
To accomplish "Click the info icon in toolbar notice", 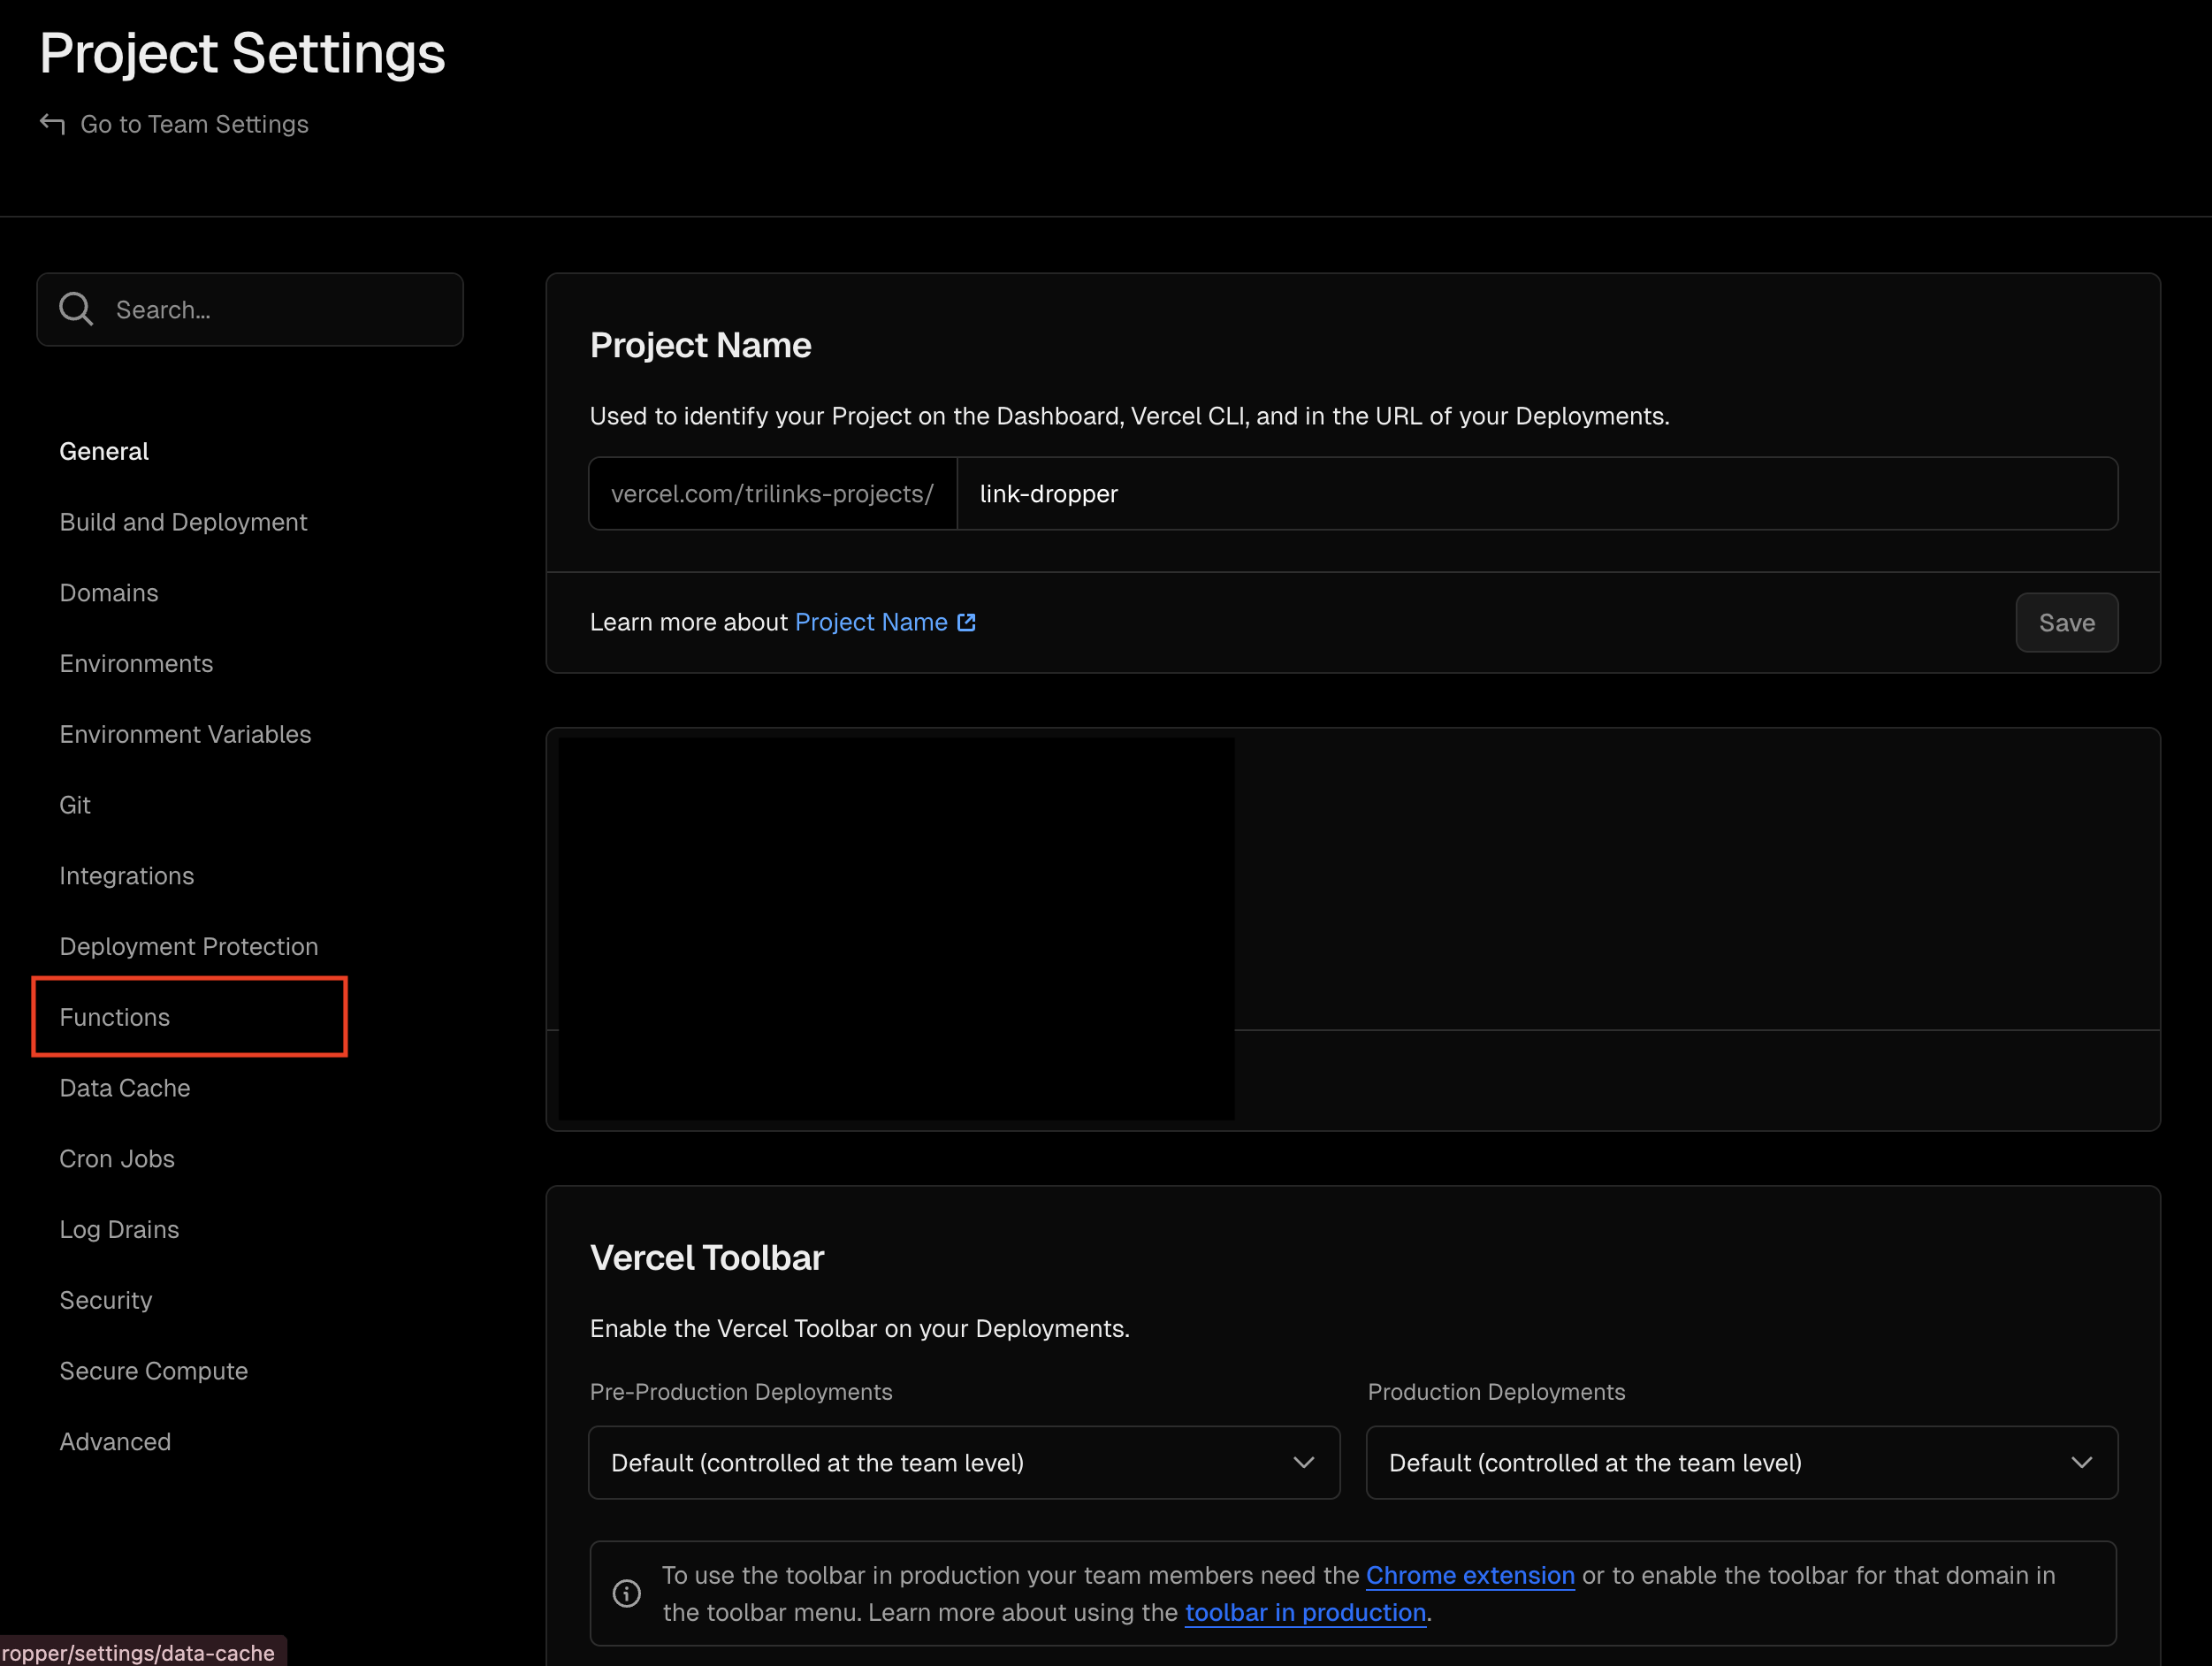I will 627,1593.
